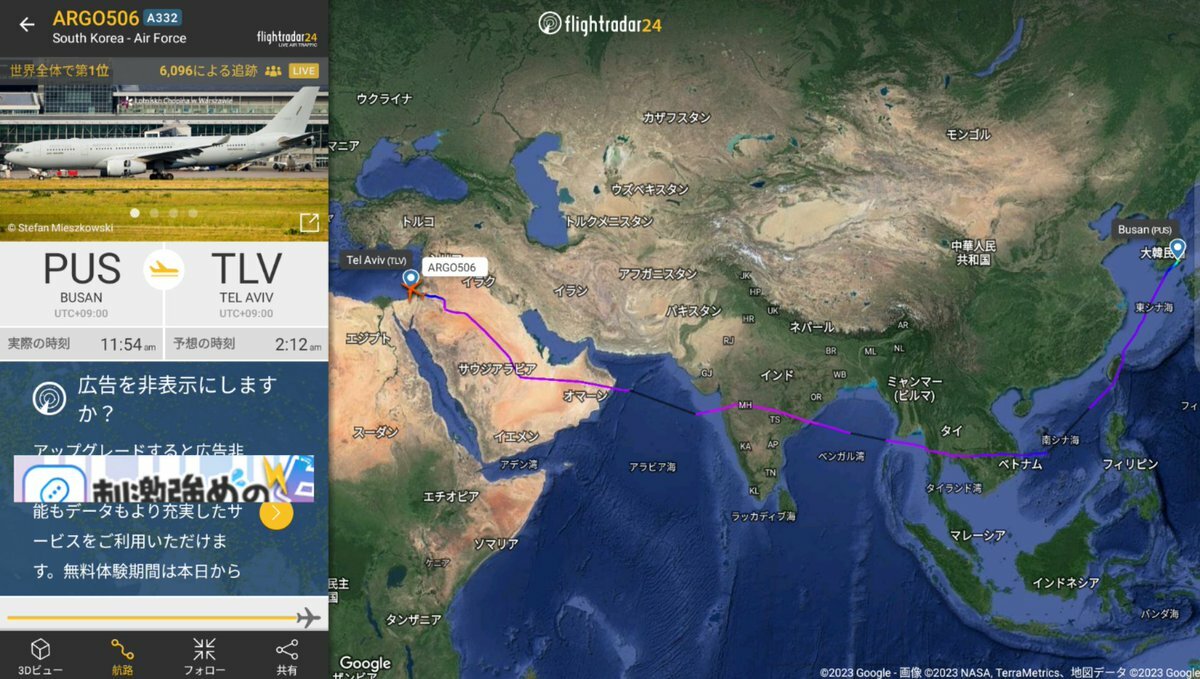Click the flightradar24 logo atop the map

599,23
